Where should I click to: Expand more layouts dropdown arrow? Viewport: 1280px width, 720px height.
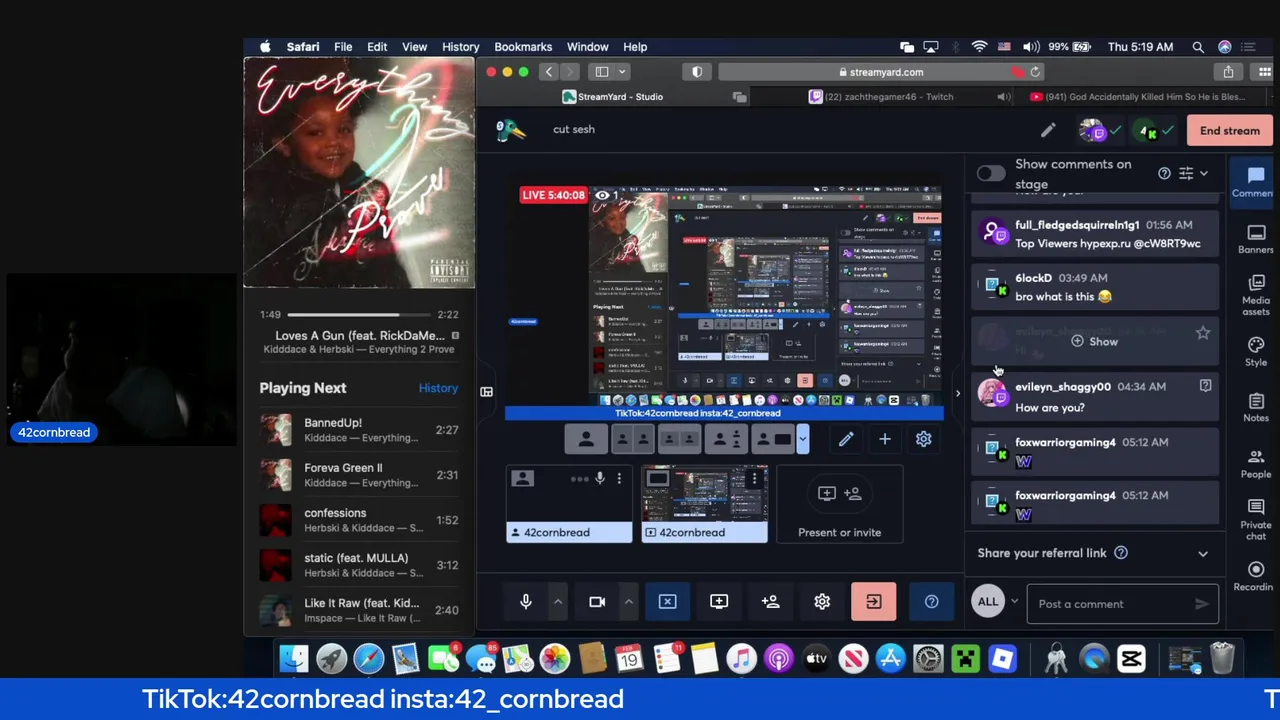point(802,439)
